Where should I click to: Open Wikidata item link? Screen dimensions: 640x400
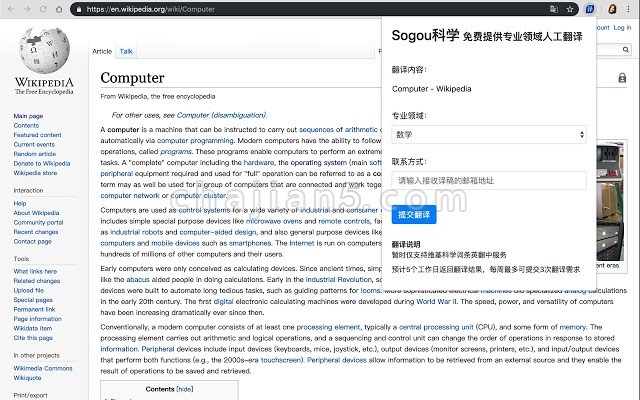tap(33, 328)
